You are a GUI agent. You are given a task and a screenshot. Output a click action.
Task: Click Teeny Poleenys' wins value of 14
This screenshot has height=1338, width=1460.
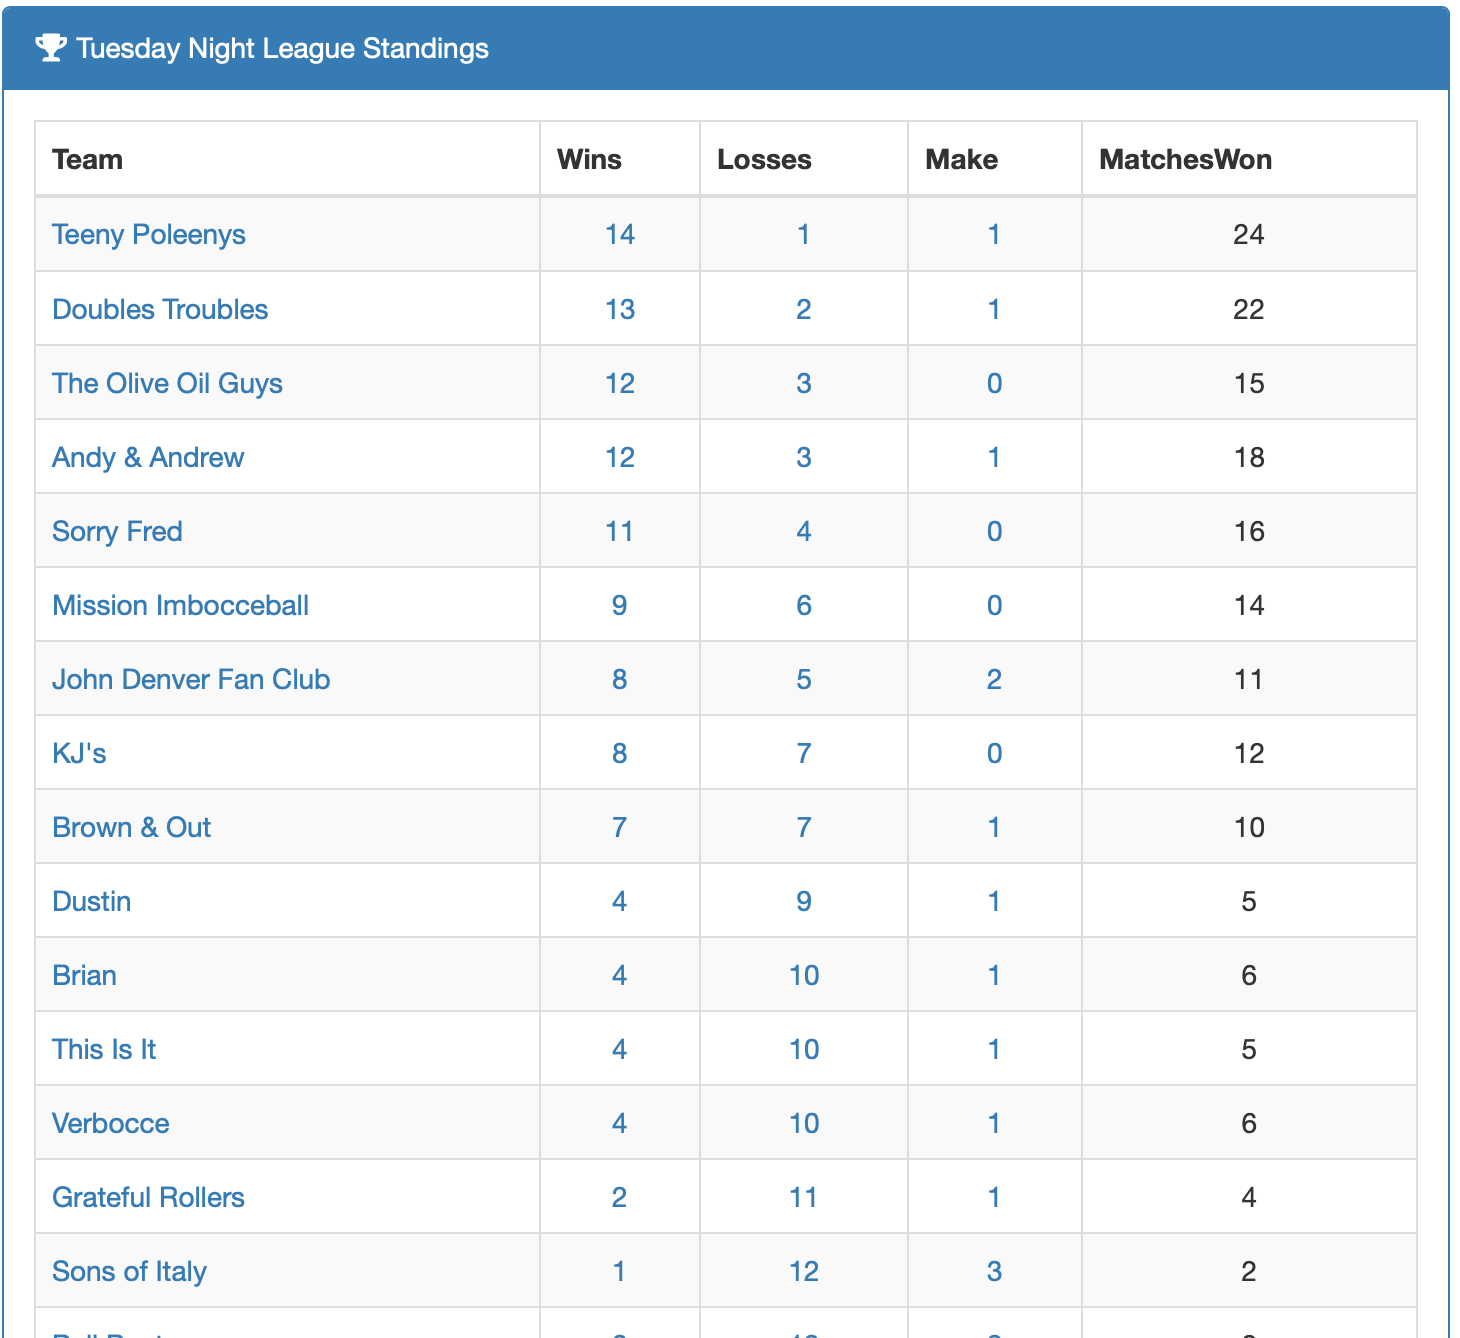click(619, 234)
